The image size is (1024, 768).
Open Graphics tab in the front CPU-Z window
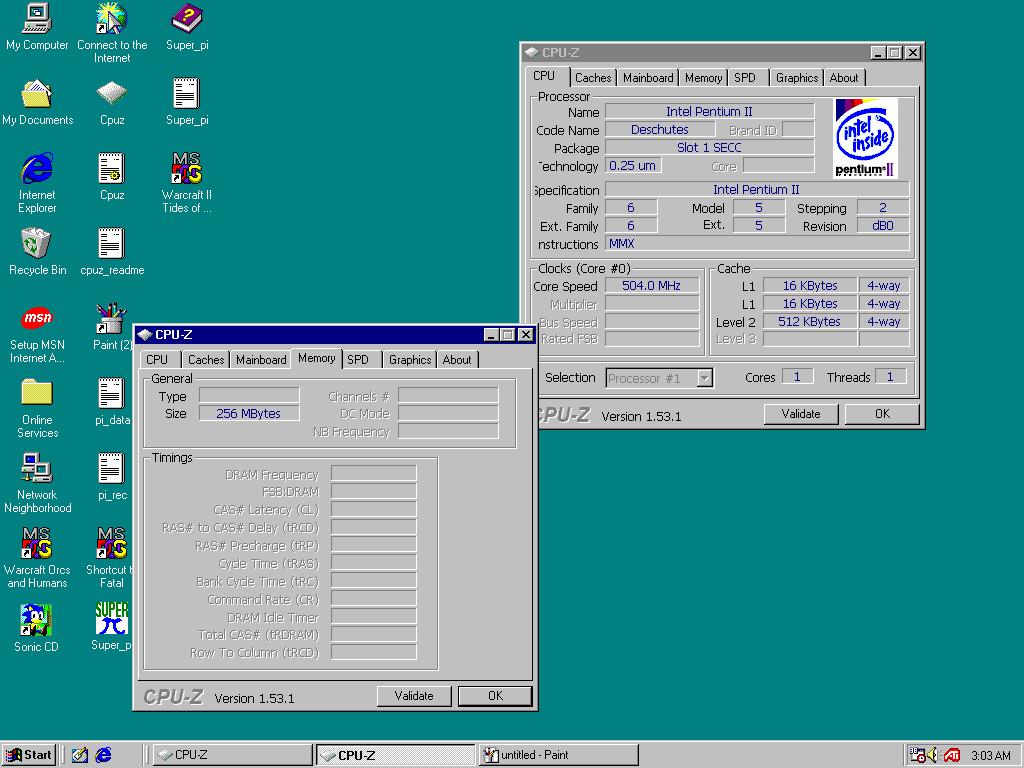[x=409, y=360]
